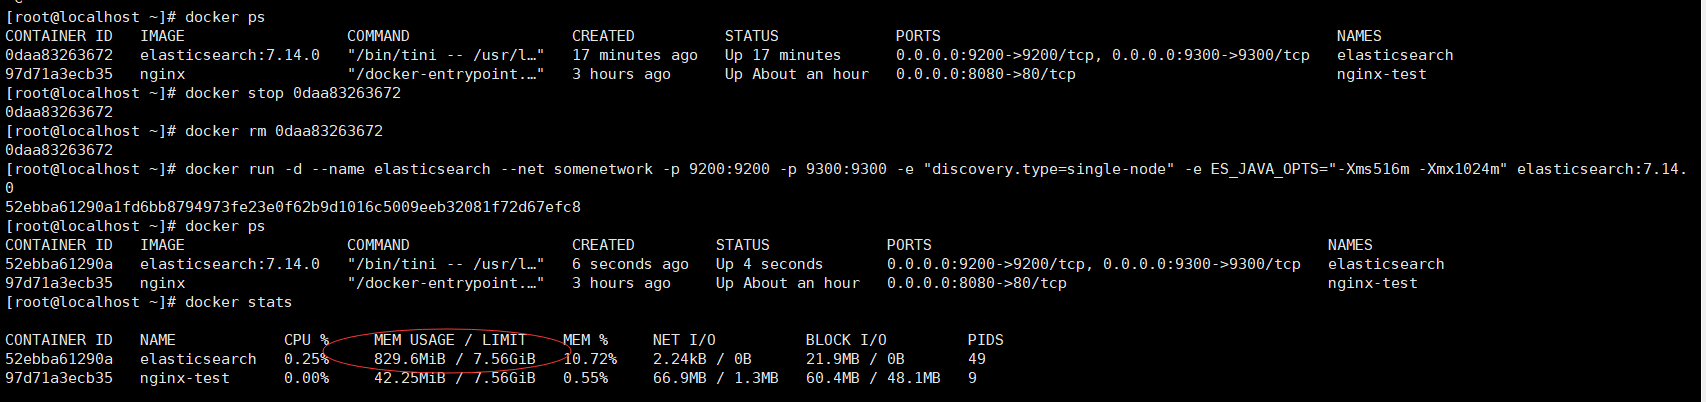1706x402 pixels.
Task: Click the "docker rm 0daa83263672" command text
Action: click(284, 131)
